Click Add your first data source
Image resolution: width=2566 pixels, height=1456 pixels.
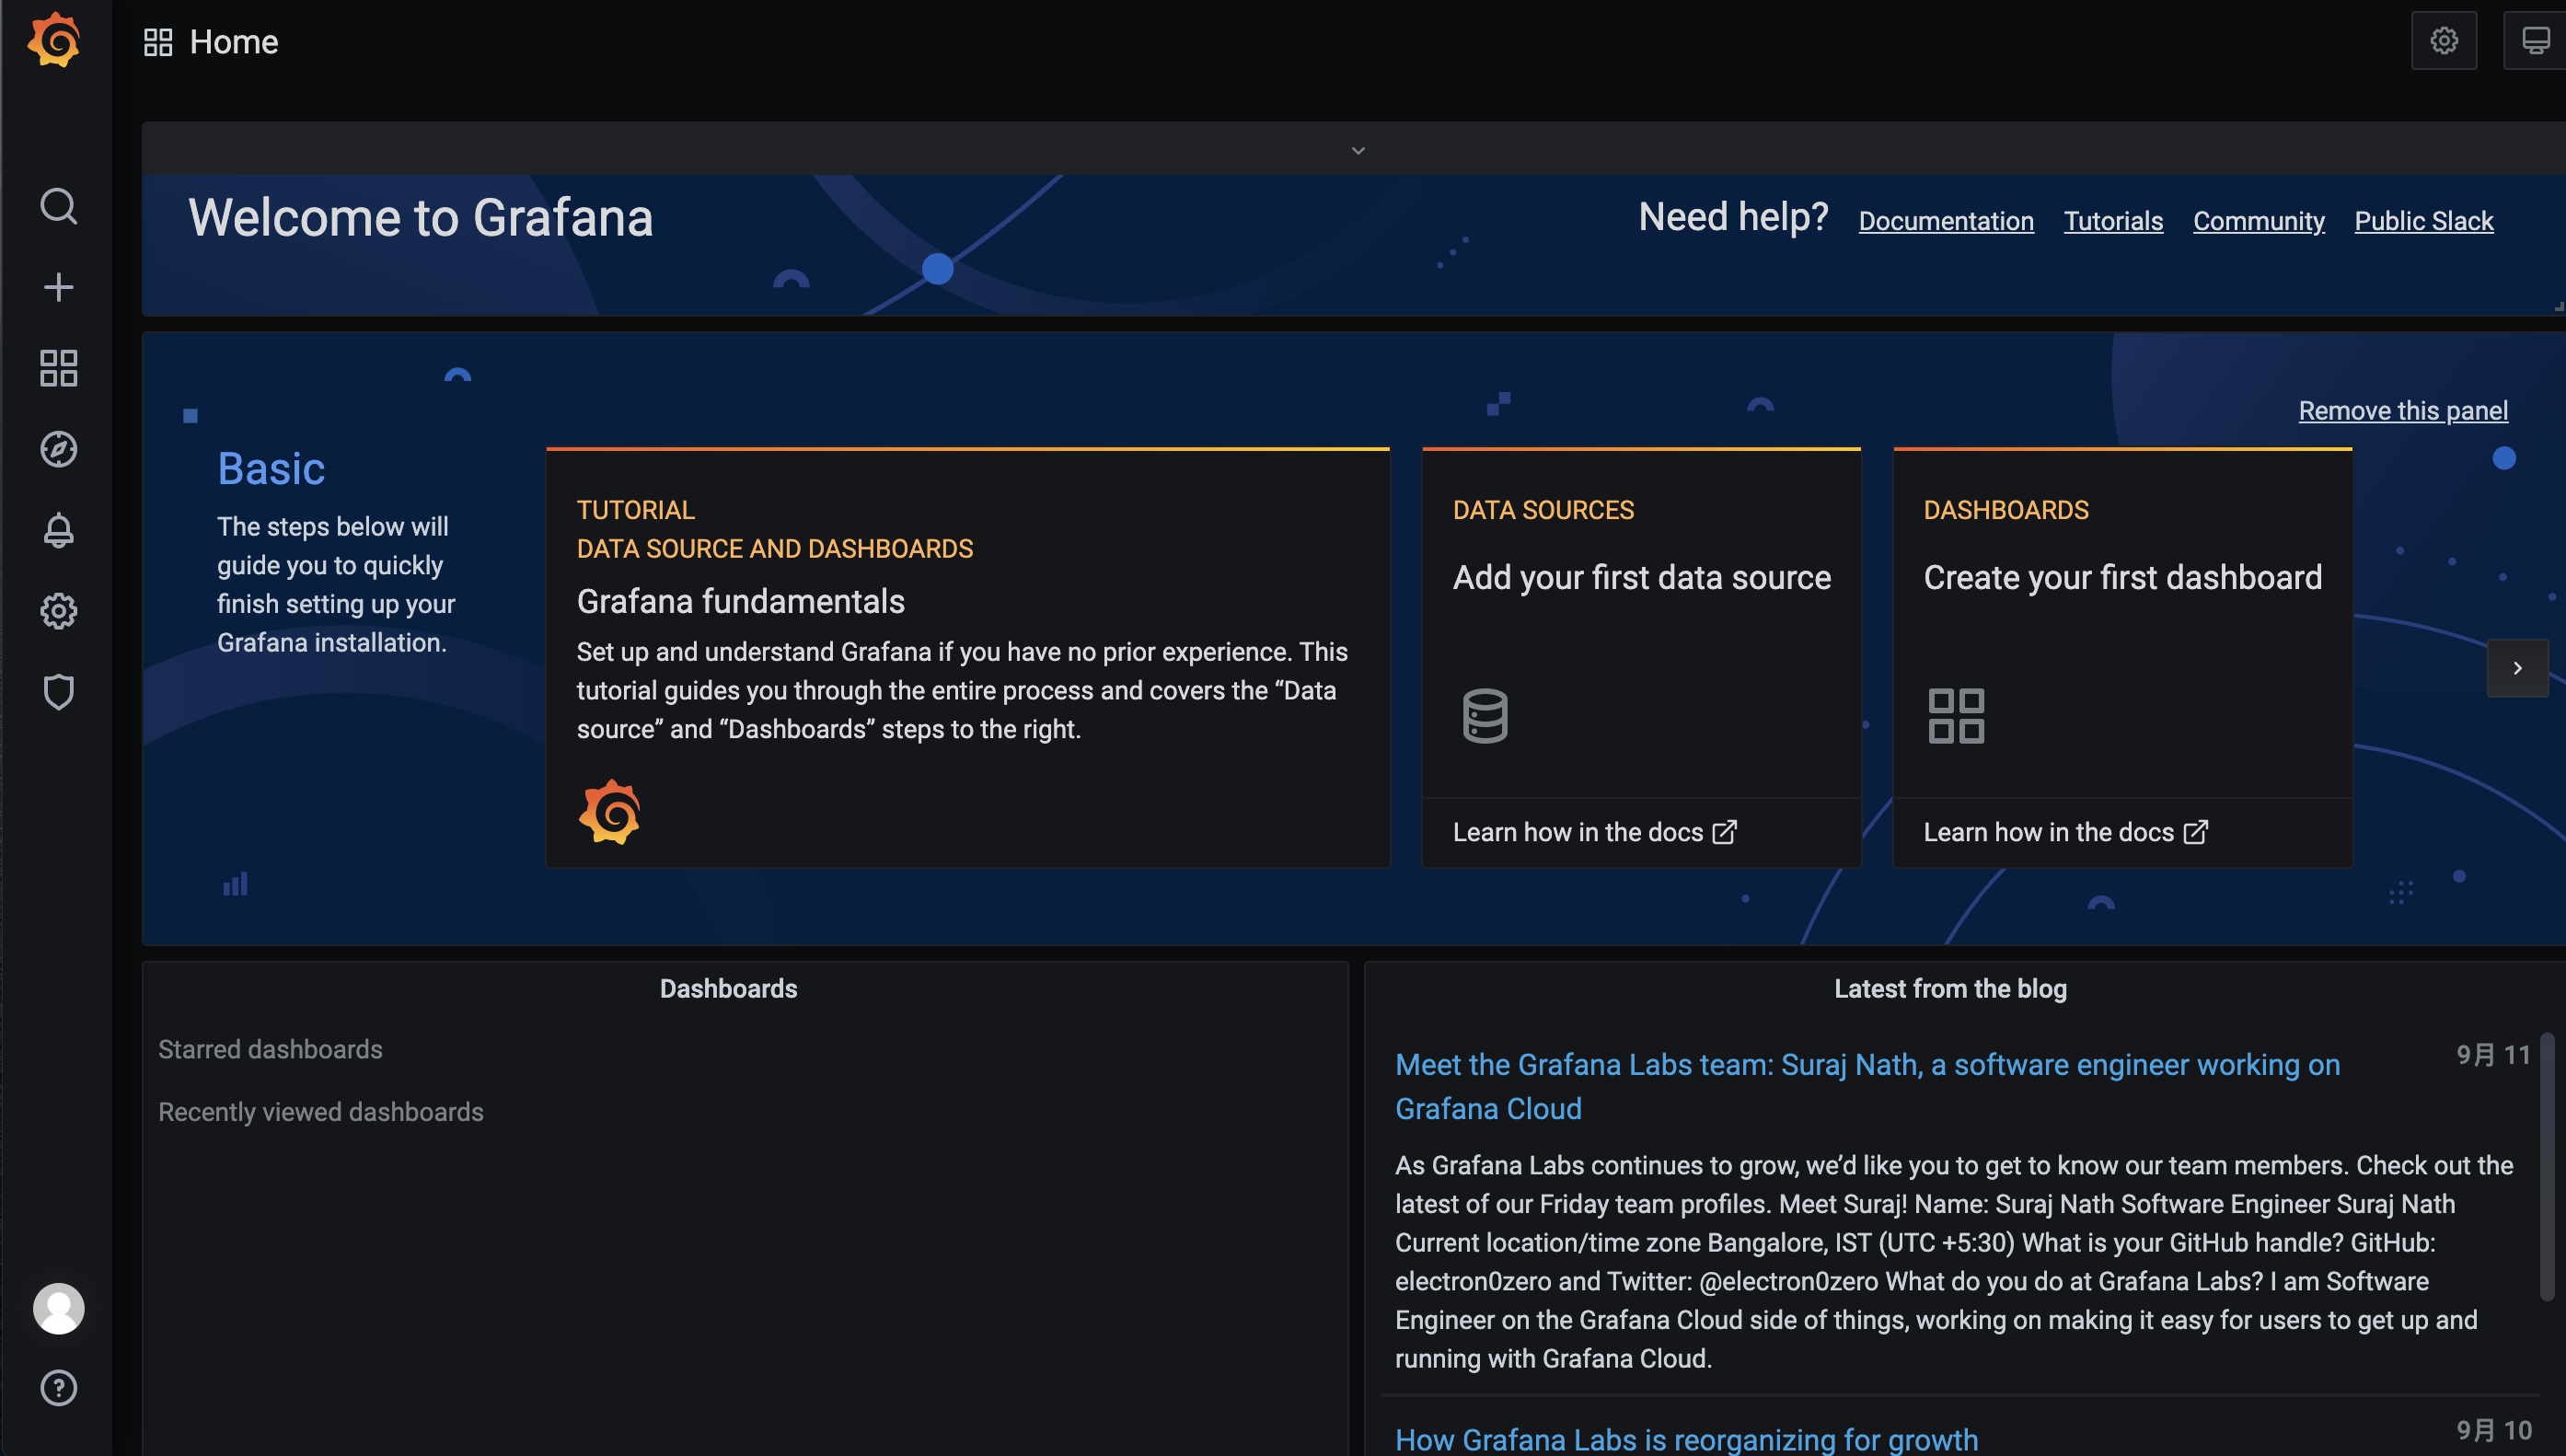1641,578
